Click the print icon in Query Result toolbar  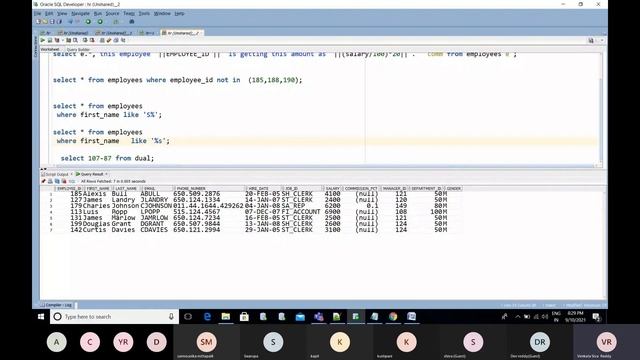click(50, 181)
